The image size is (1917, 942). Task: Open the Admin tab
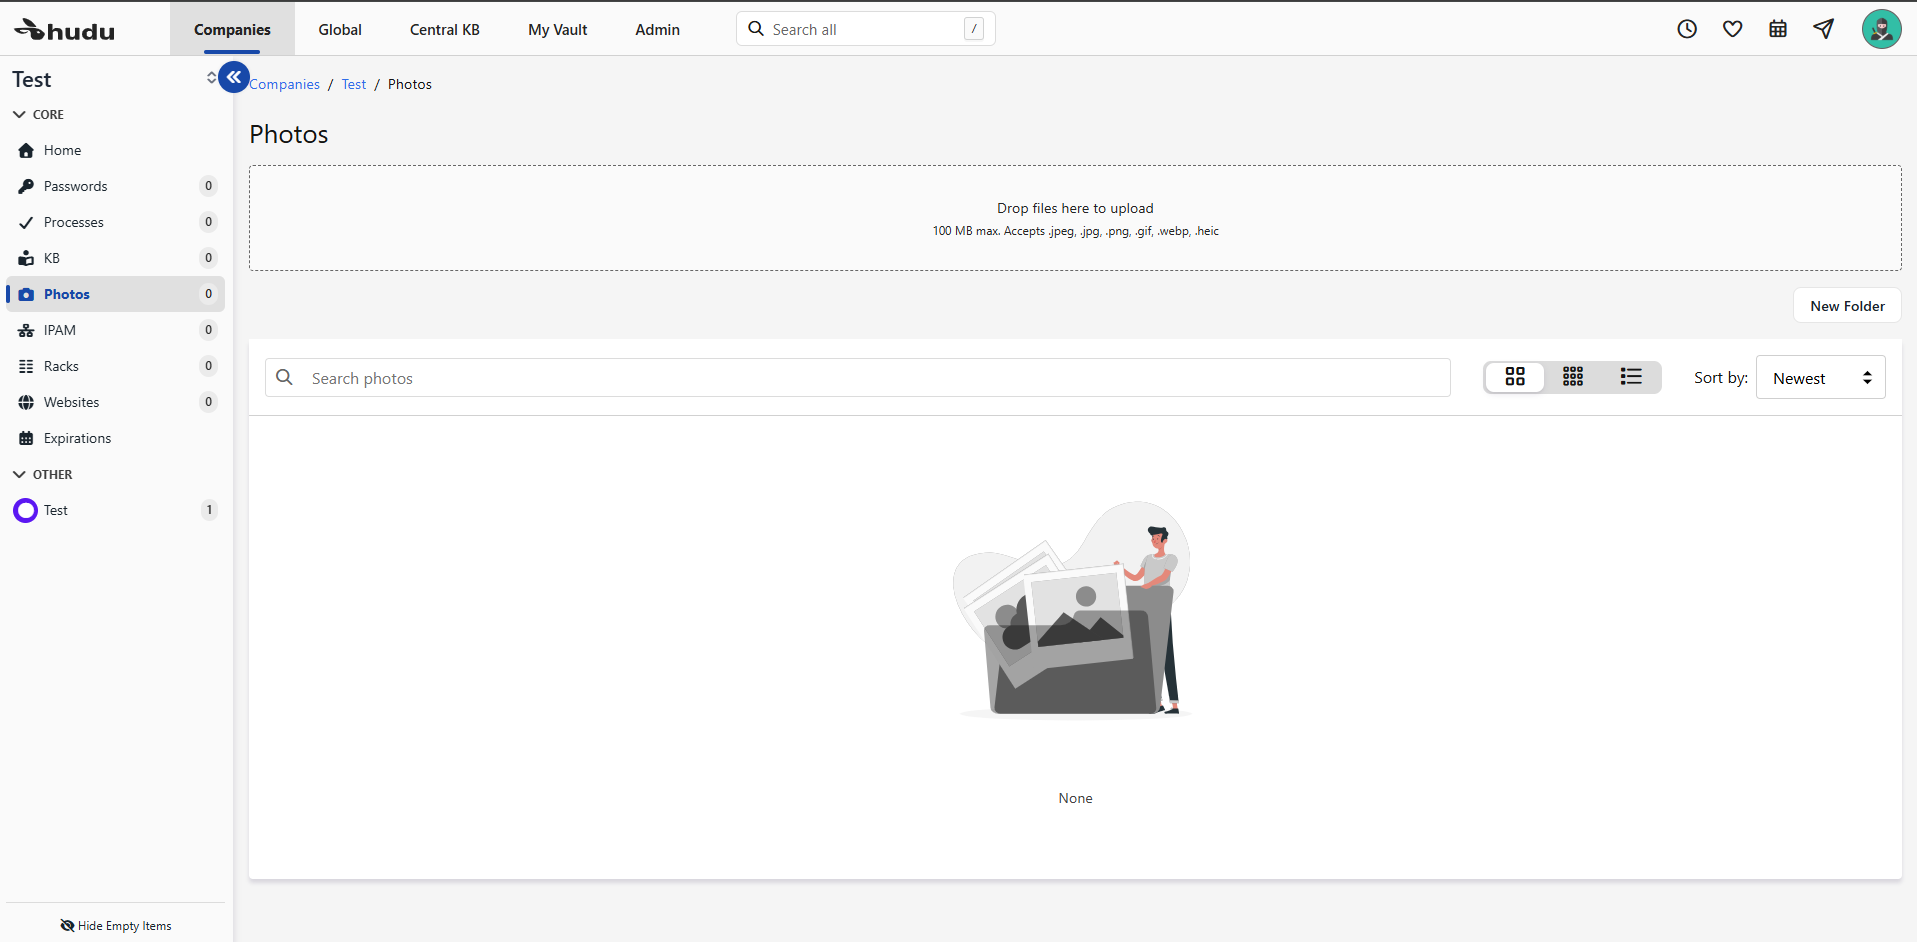pyautogui.click(x=658, y=29)
